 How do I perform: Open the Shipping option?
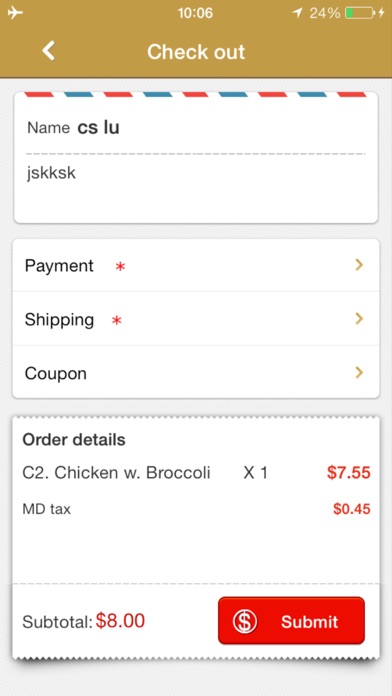pos(196,319)
